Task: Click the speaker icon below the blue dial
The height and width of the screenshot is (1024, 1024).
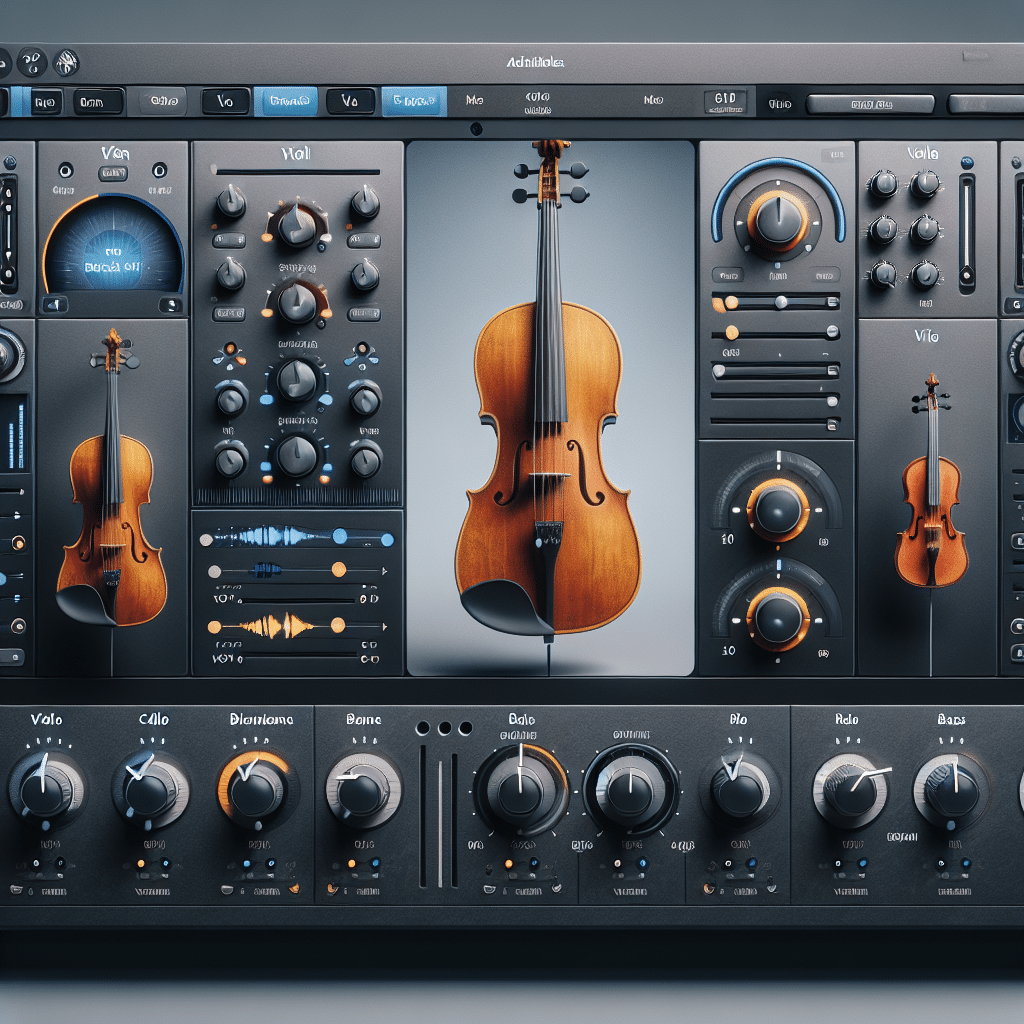Action: coord(55,304)
